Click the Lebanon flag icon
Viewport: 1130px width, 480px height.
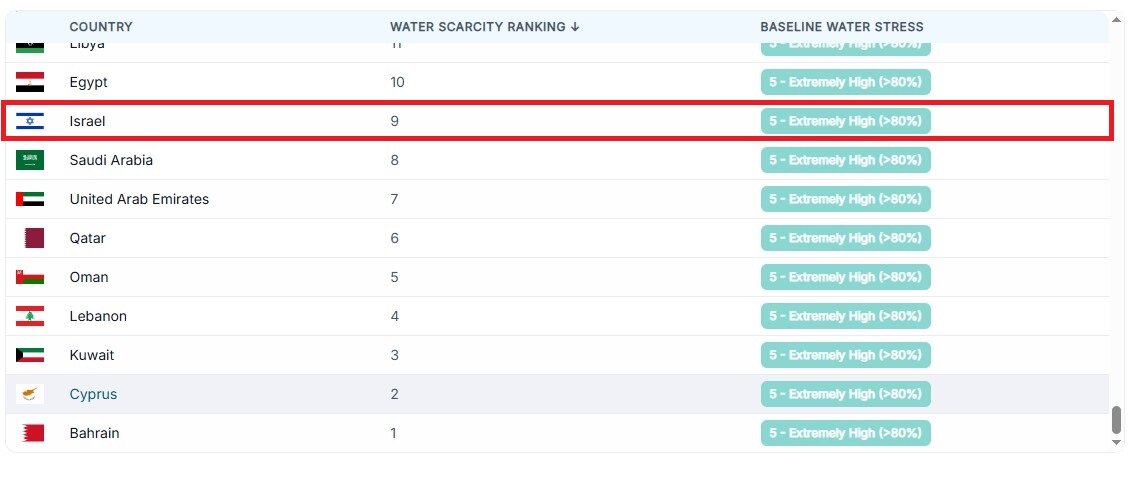[x=30, y=316]
